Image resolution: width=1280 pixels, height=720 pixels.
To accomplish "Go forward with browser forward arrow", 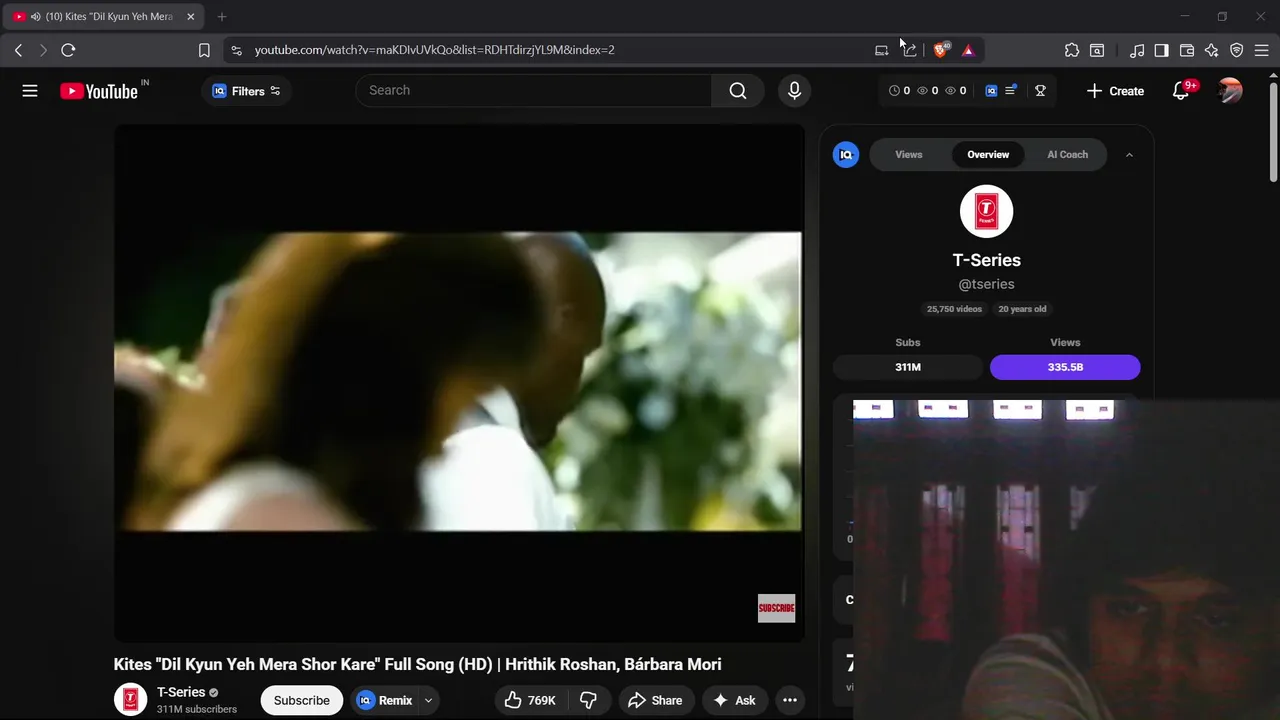I will tap(43, 50).
